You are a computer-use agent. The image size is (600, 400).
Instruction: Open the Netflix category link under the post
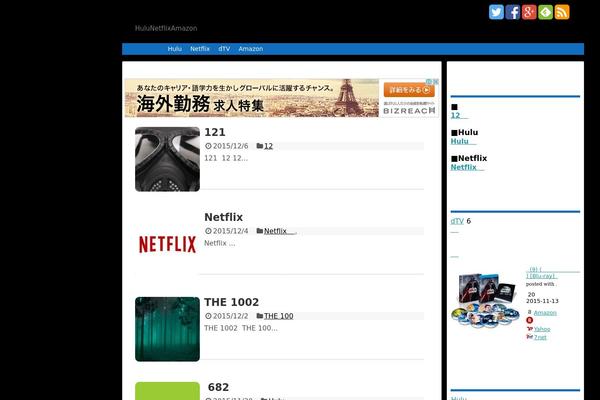point(279,231)
